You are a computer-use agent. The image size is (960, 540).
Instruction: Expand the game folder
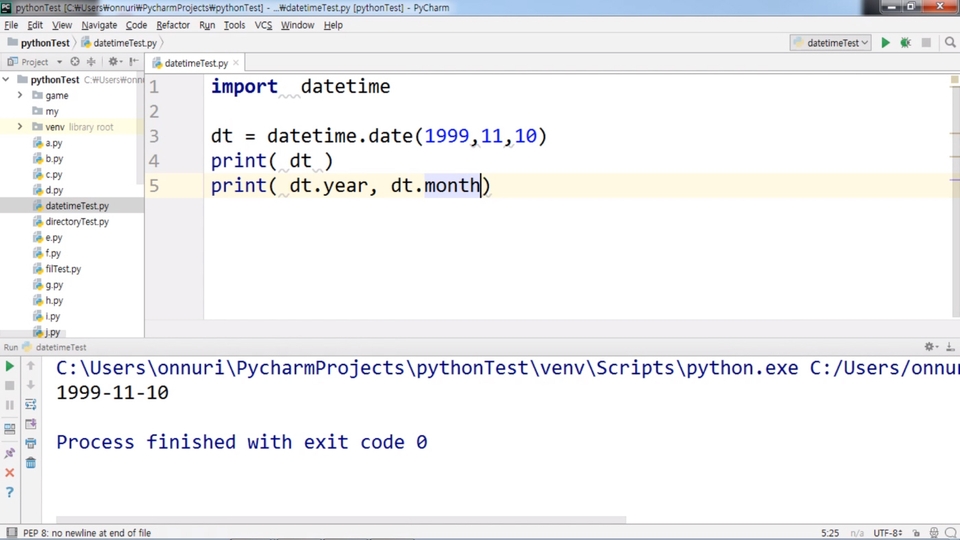[20, 96]
